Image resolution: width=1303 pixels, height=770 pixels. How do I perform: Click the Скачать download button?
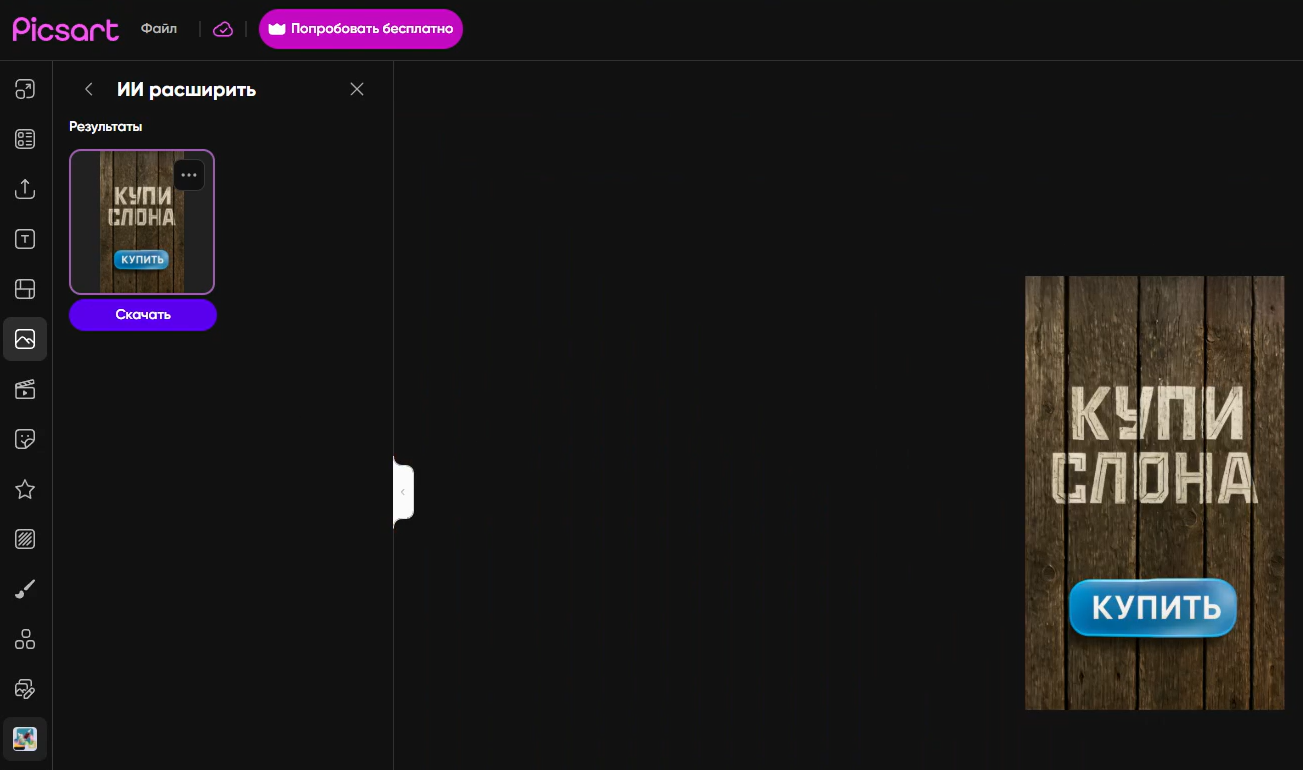[x=143, y=314]
